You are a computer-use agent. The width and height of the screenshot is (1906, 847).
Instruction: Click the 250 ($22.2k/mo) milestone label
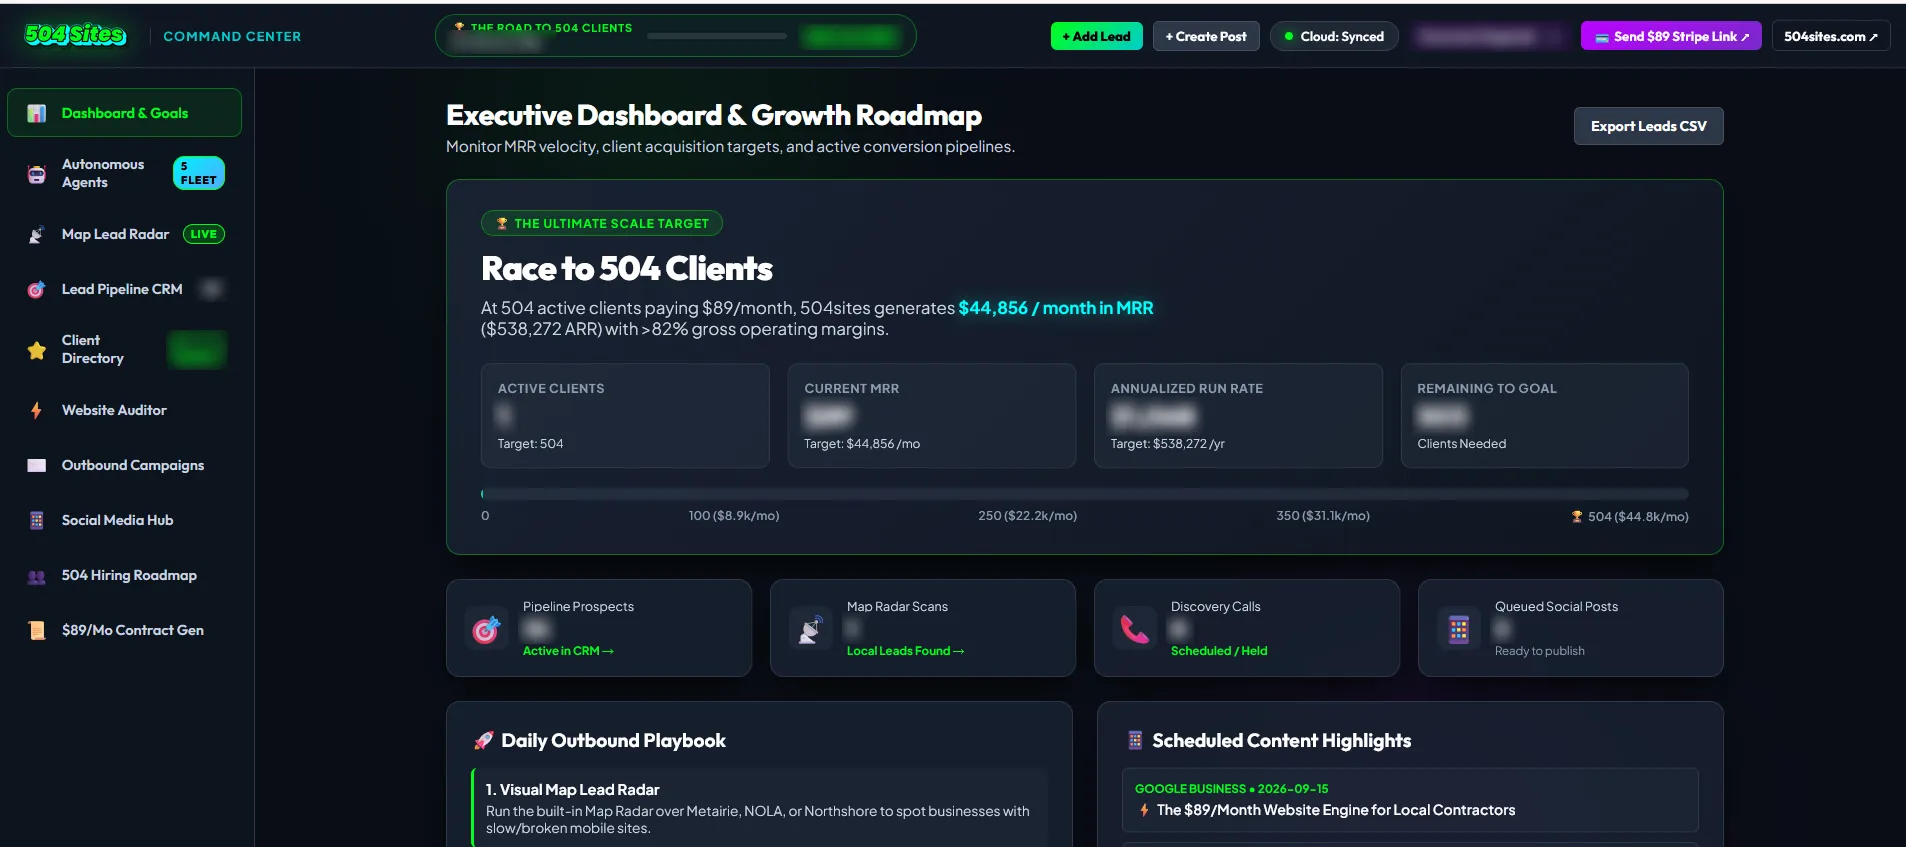1027,516
